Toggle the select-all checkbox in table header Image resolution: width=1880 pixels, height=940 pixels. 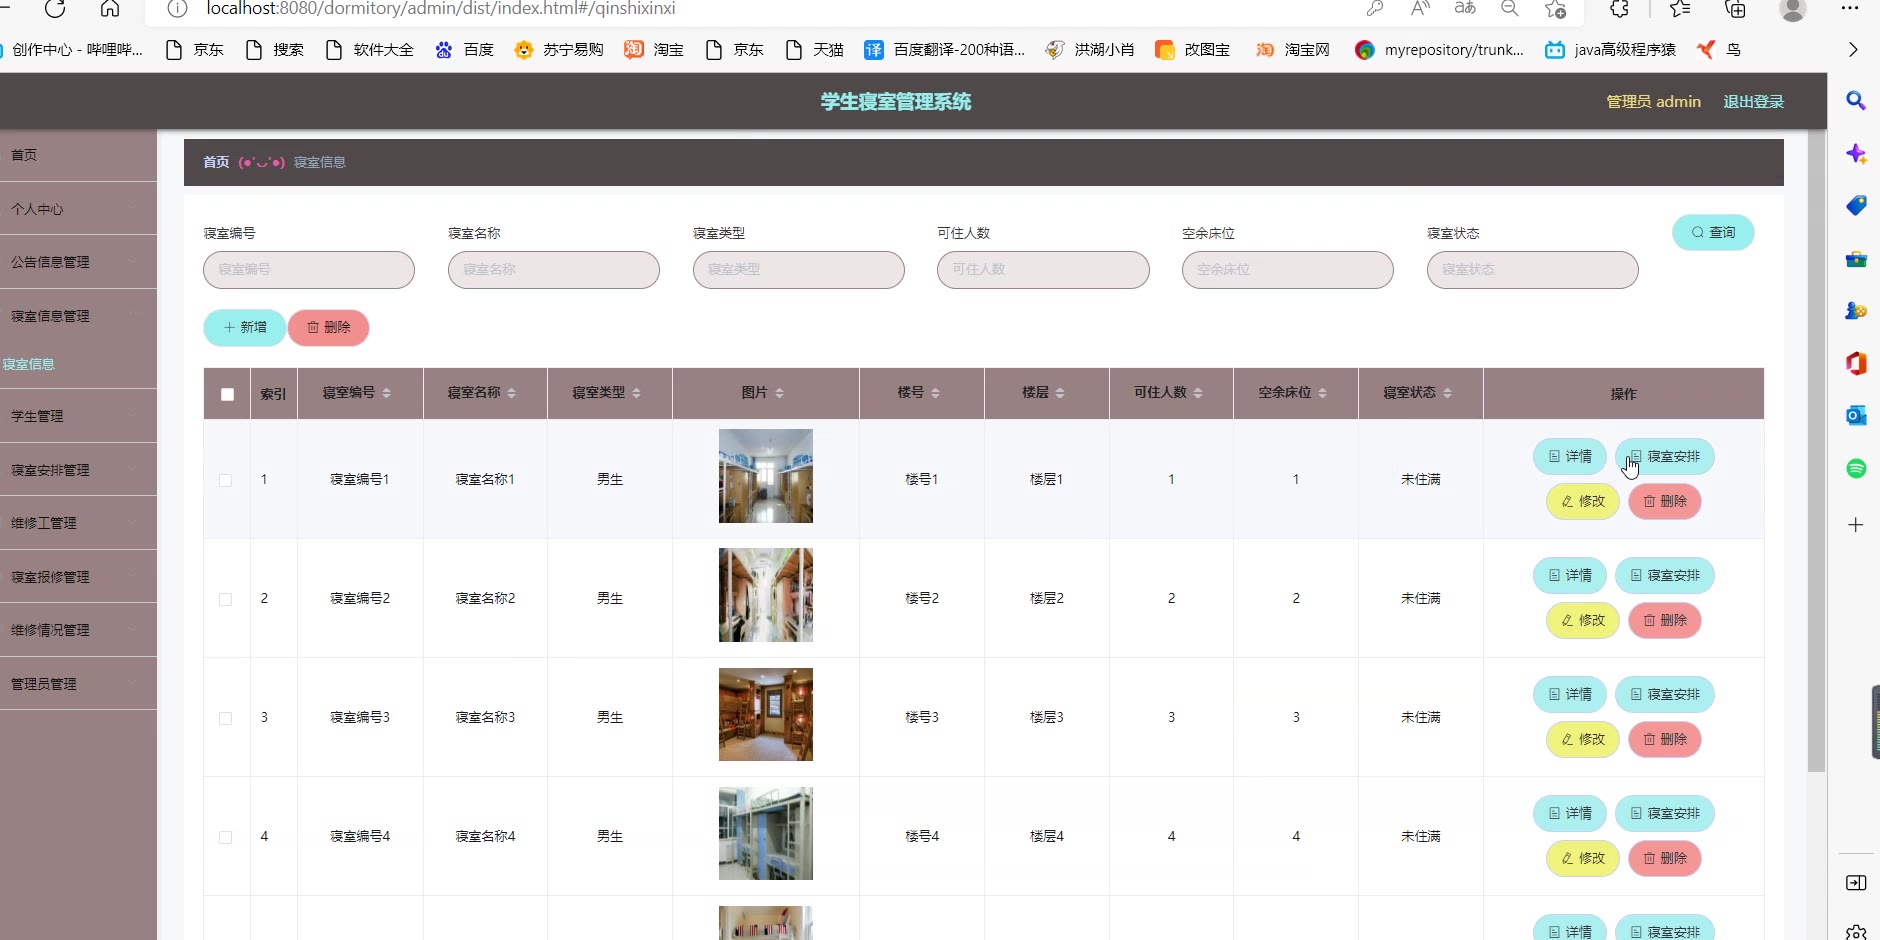pyautogui.click(x=227, y=394)
